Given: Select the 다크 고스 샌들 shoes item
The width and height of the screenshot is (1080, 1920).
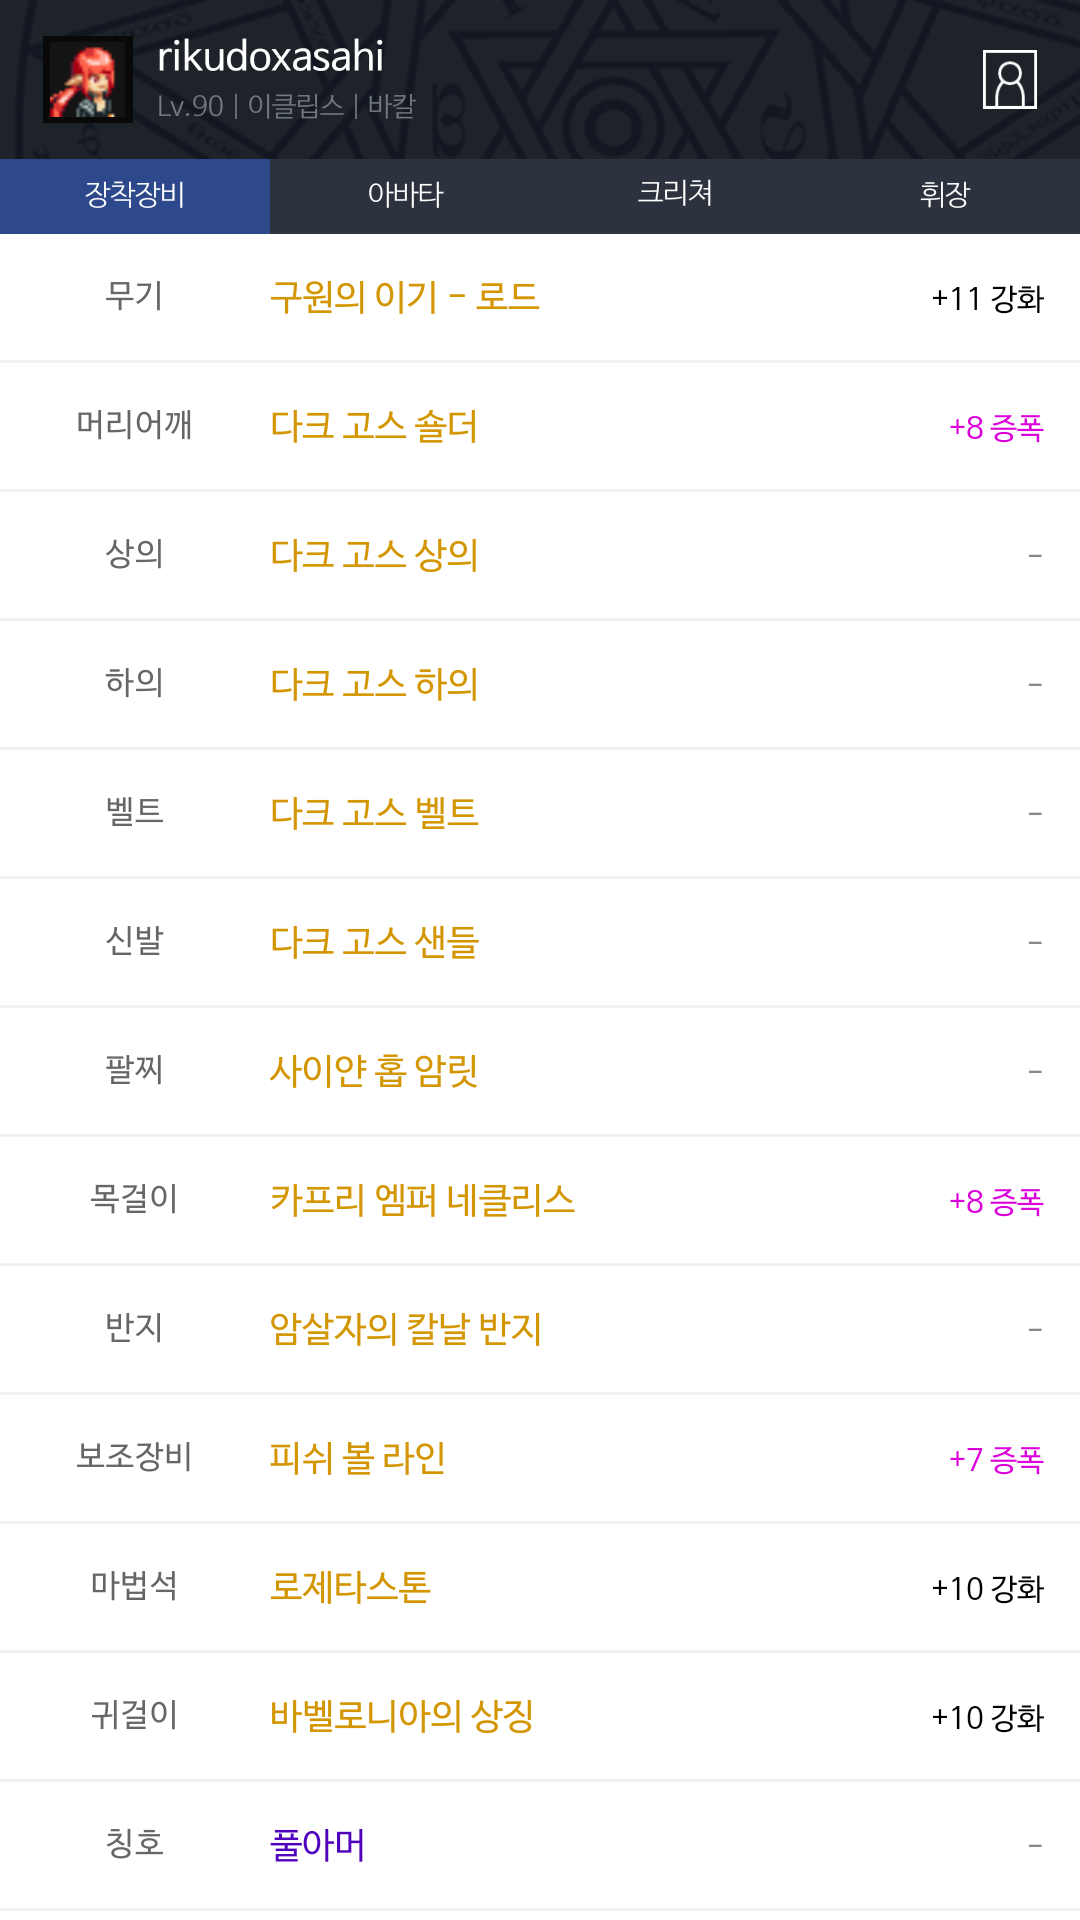Looking at the screenshot, I should (374, 942).
